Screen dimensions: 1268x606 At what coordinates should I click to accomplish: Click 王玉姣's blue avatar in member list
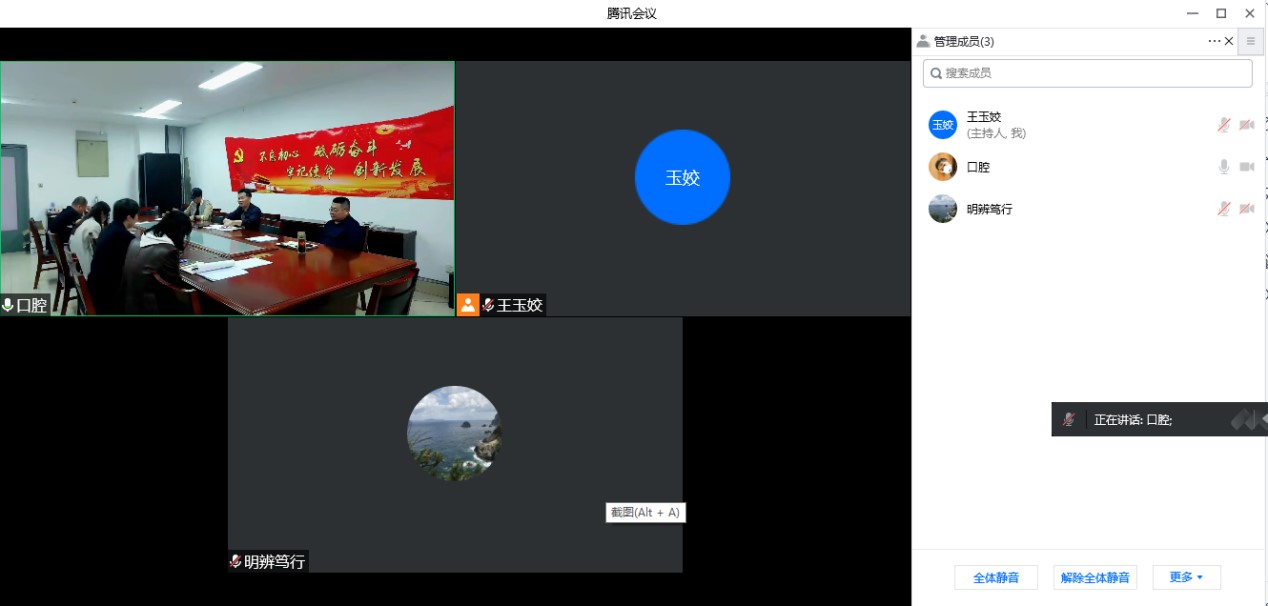[x=942, y=125]
